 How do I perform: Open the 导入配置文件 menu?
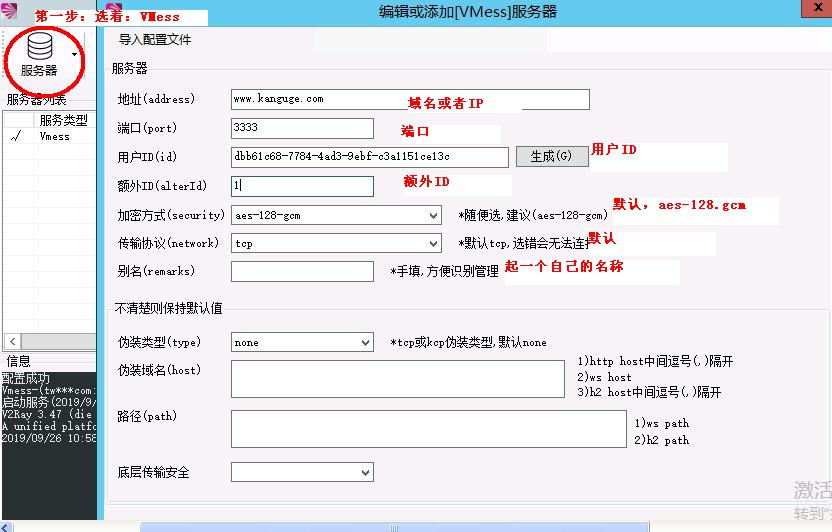(x=155, y=40)
